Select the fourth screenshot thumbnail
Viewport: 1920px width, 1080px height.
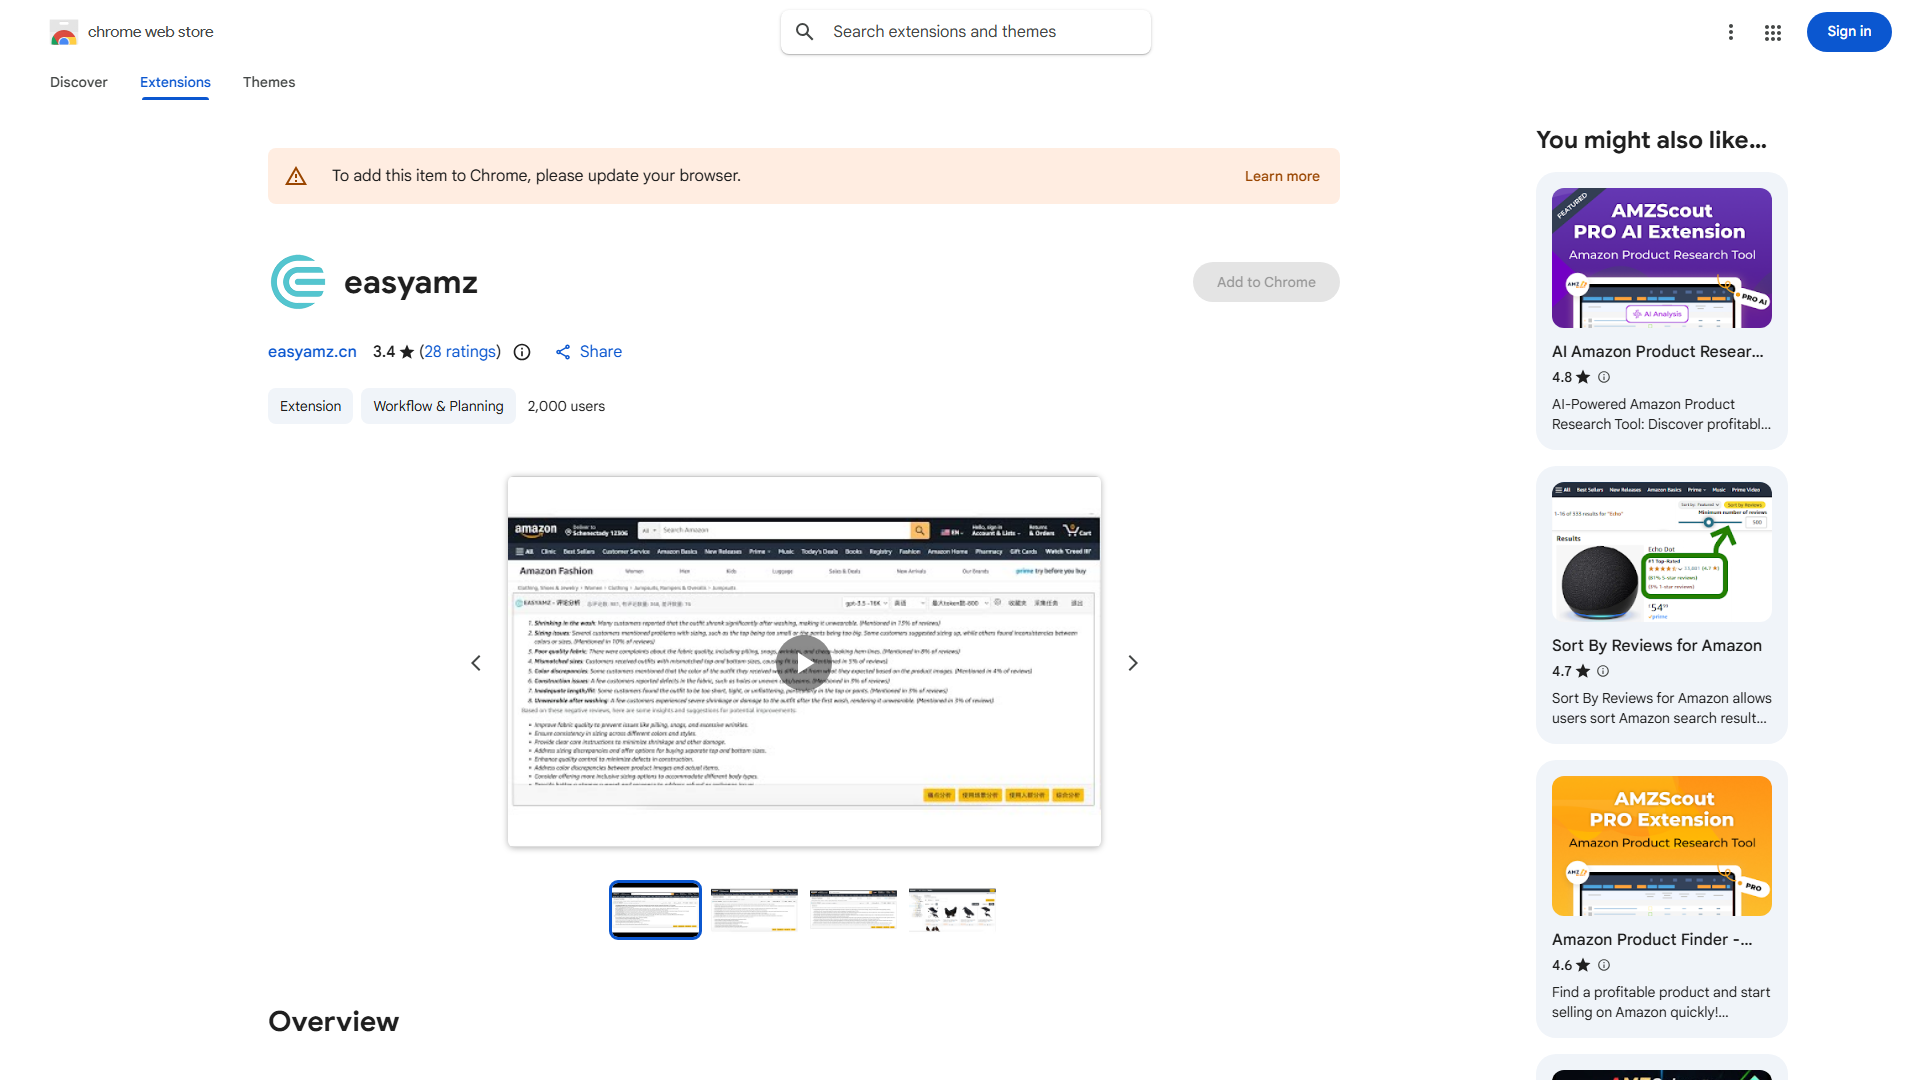[951, 909]
